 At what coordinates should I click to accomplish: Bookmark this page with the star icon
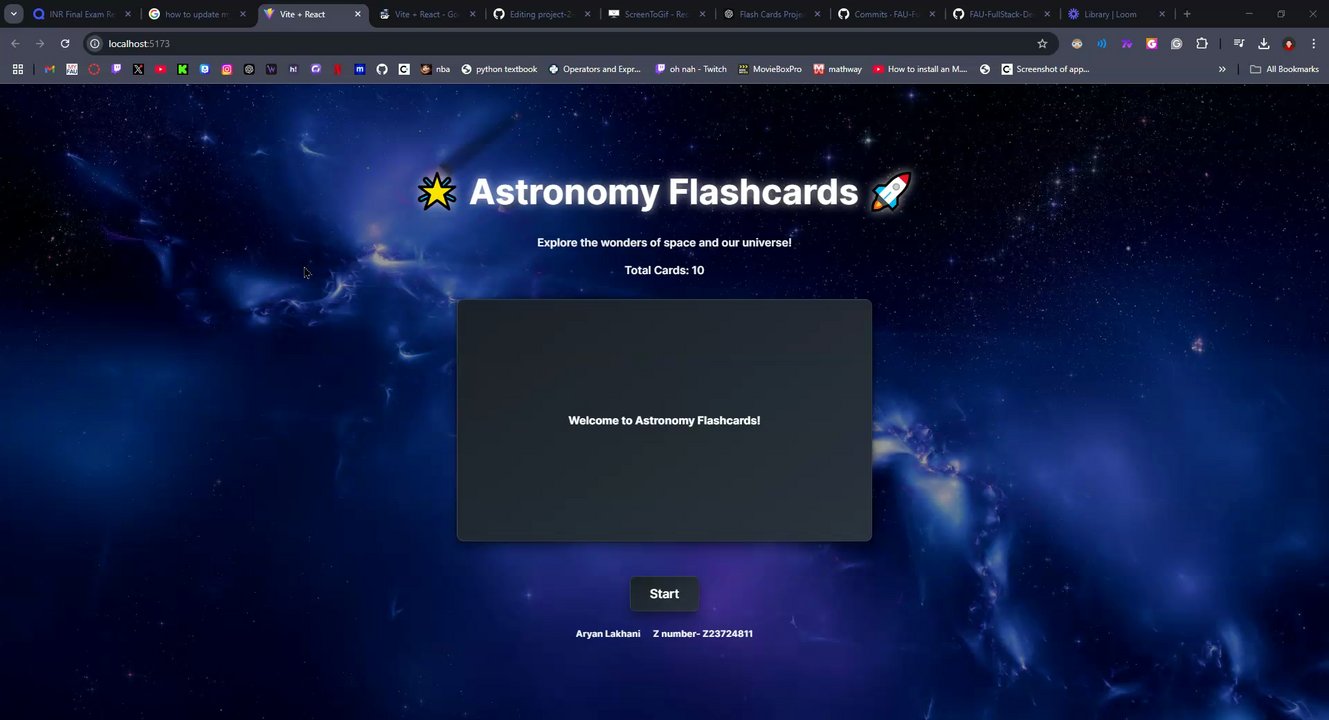(1042, 44)
